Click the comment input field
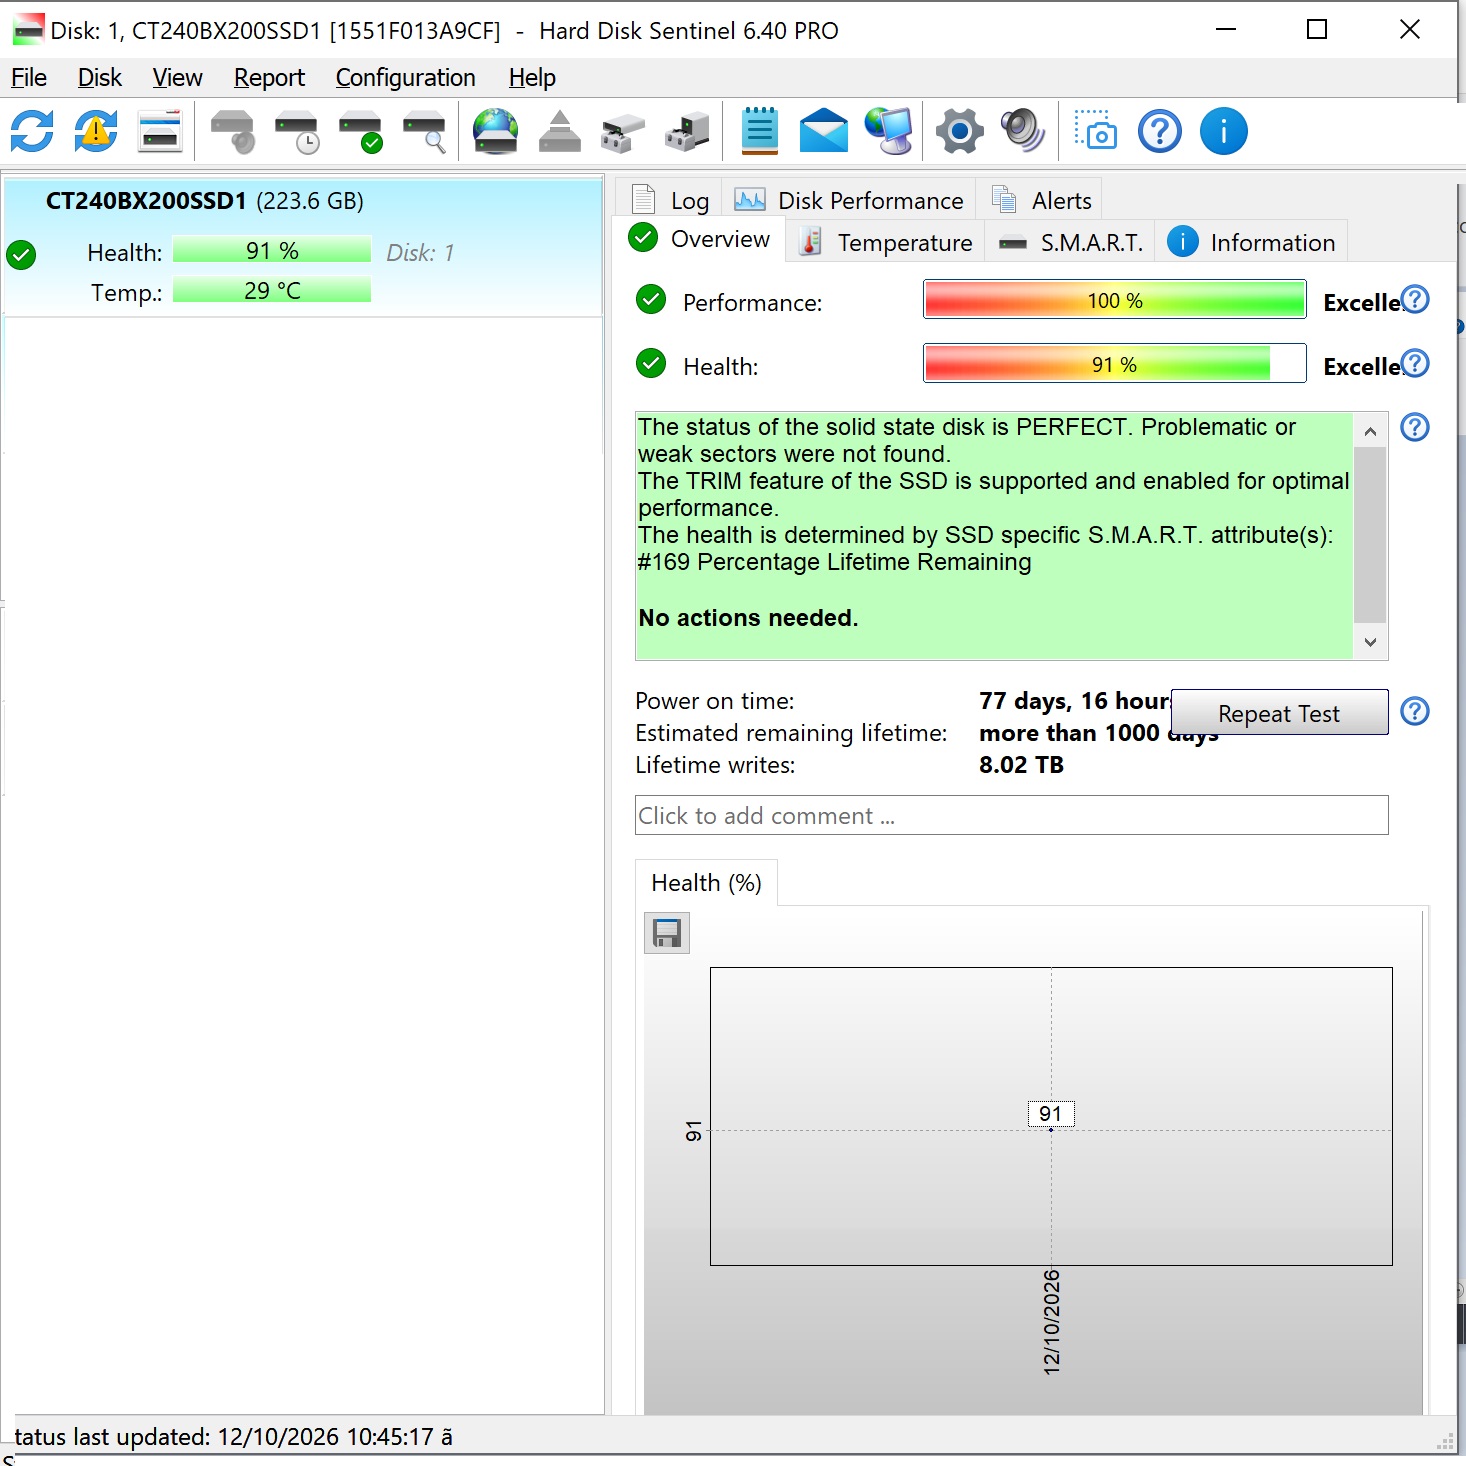Screen dimensions: 1466x1466 1011,815
